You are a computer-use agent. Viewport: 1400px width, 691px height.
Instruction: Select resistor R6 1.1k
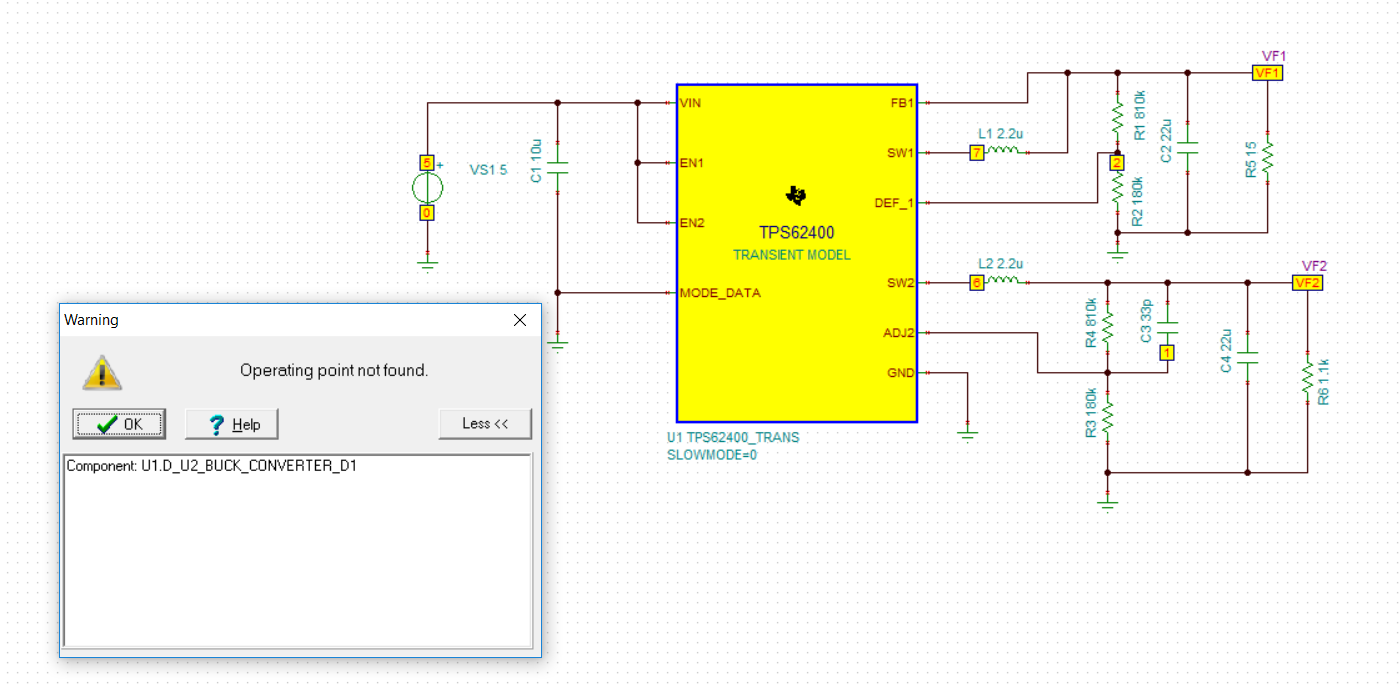click(x=1307, y=378)
